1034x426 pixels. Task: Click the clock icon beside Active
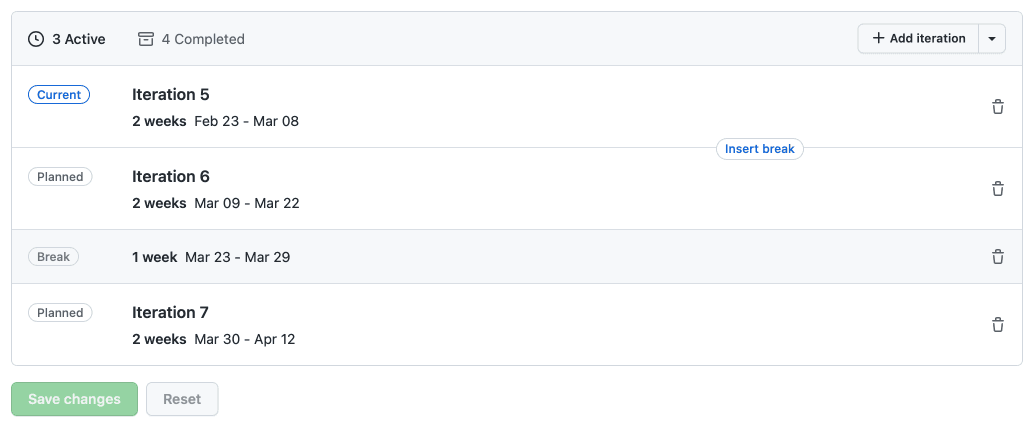36,39
